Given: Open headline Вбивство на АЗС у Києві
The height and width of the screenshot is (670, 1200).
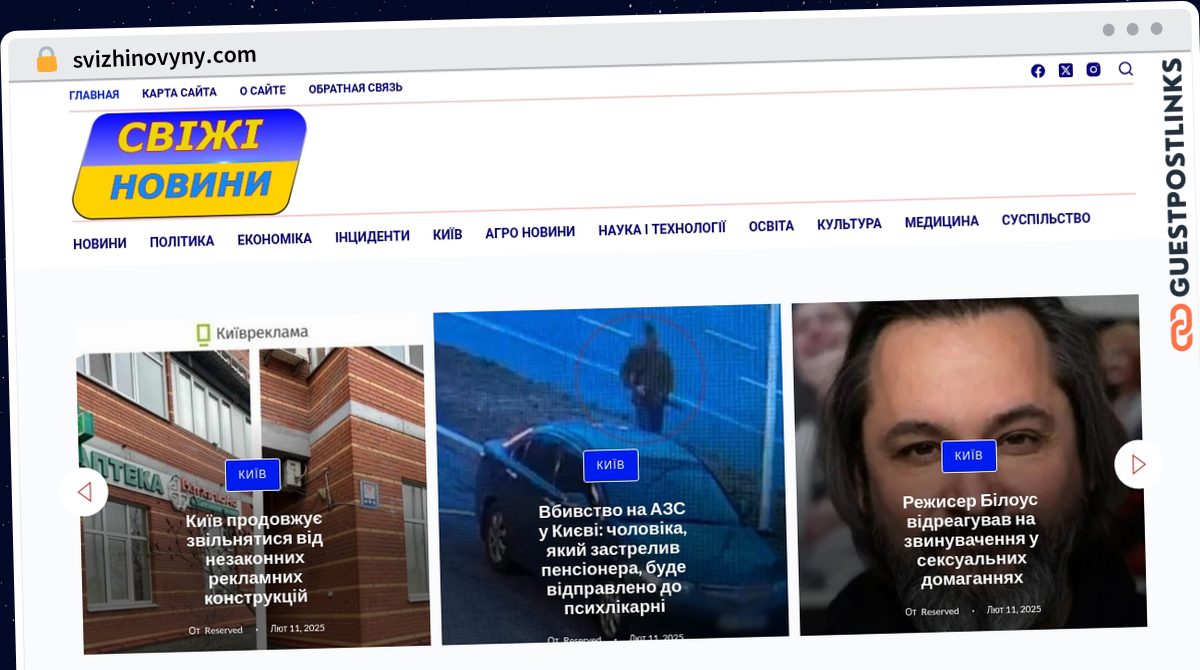Looking at the screenshot, I should point(612,558).
